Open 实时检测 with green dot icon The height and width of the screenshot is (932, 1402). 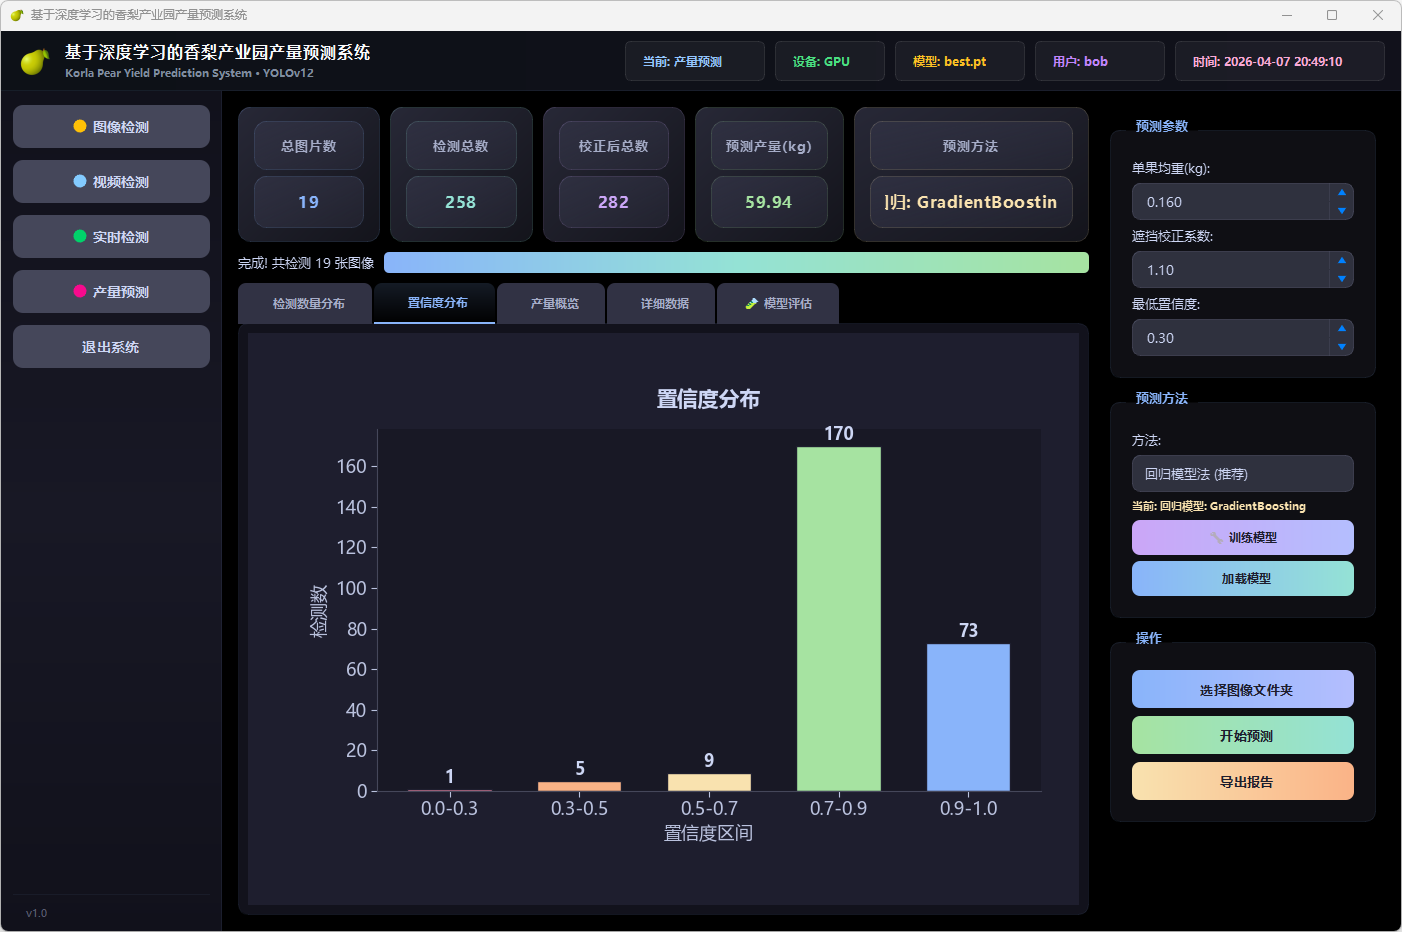click(111, 237)
